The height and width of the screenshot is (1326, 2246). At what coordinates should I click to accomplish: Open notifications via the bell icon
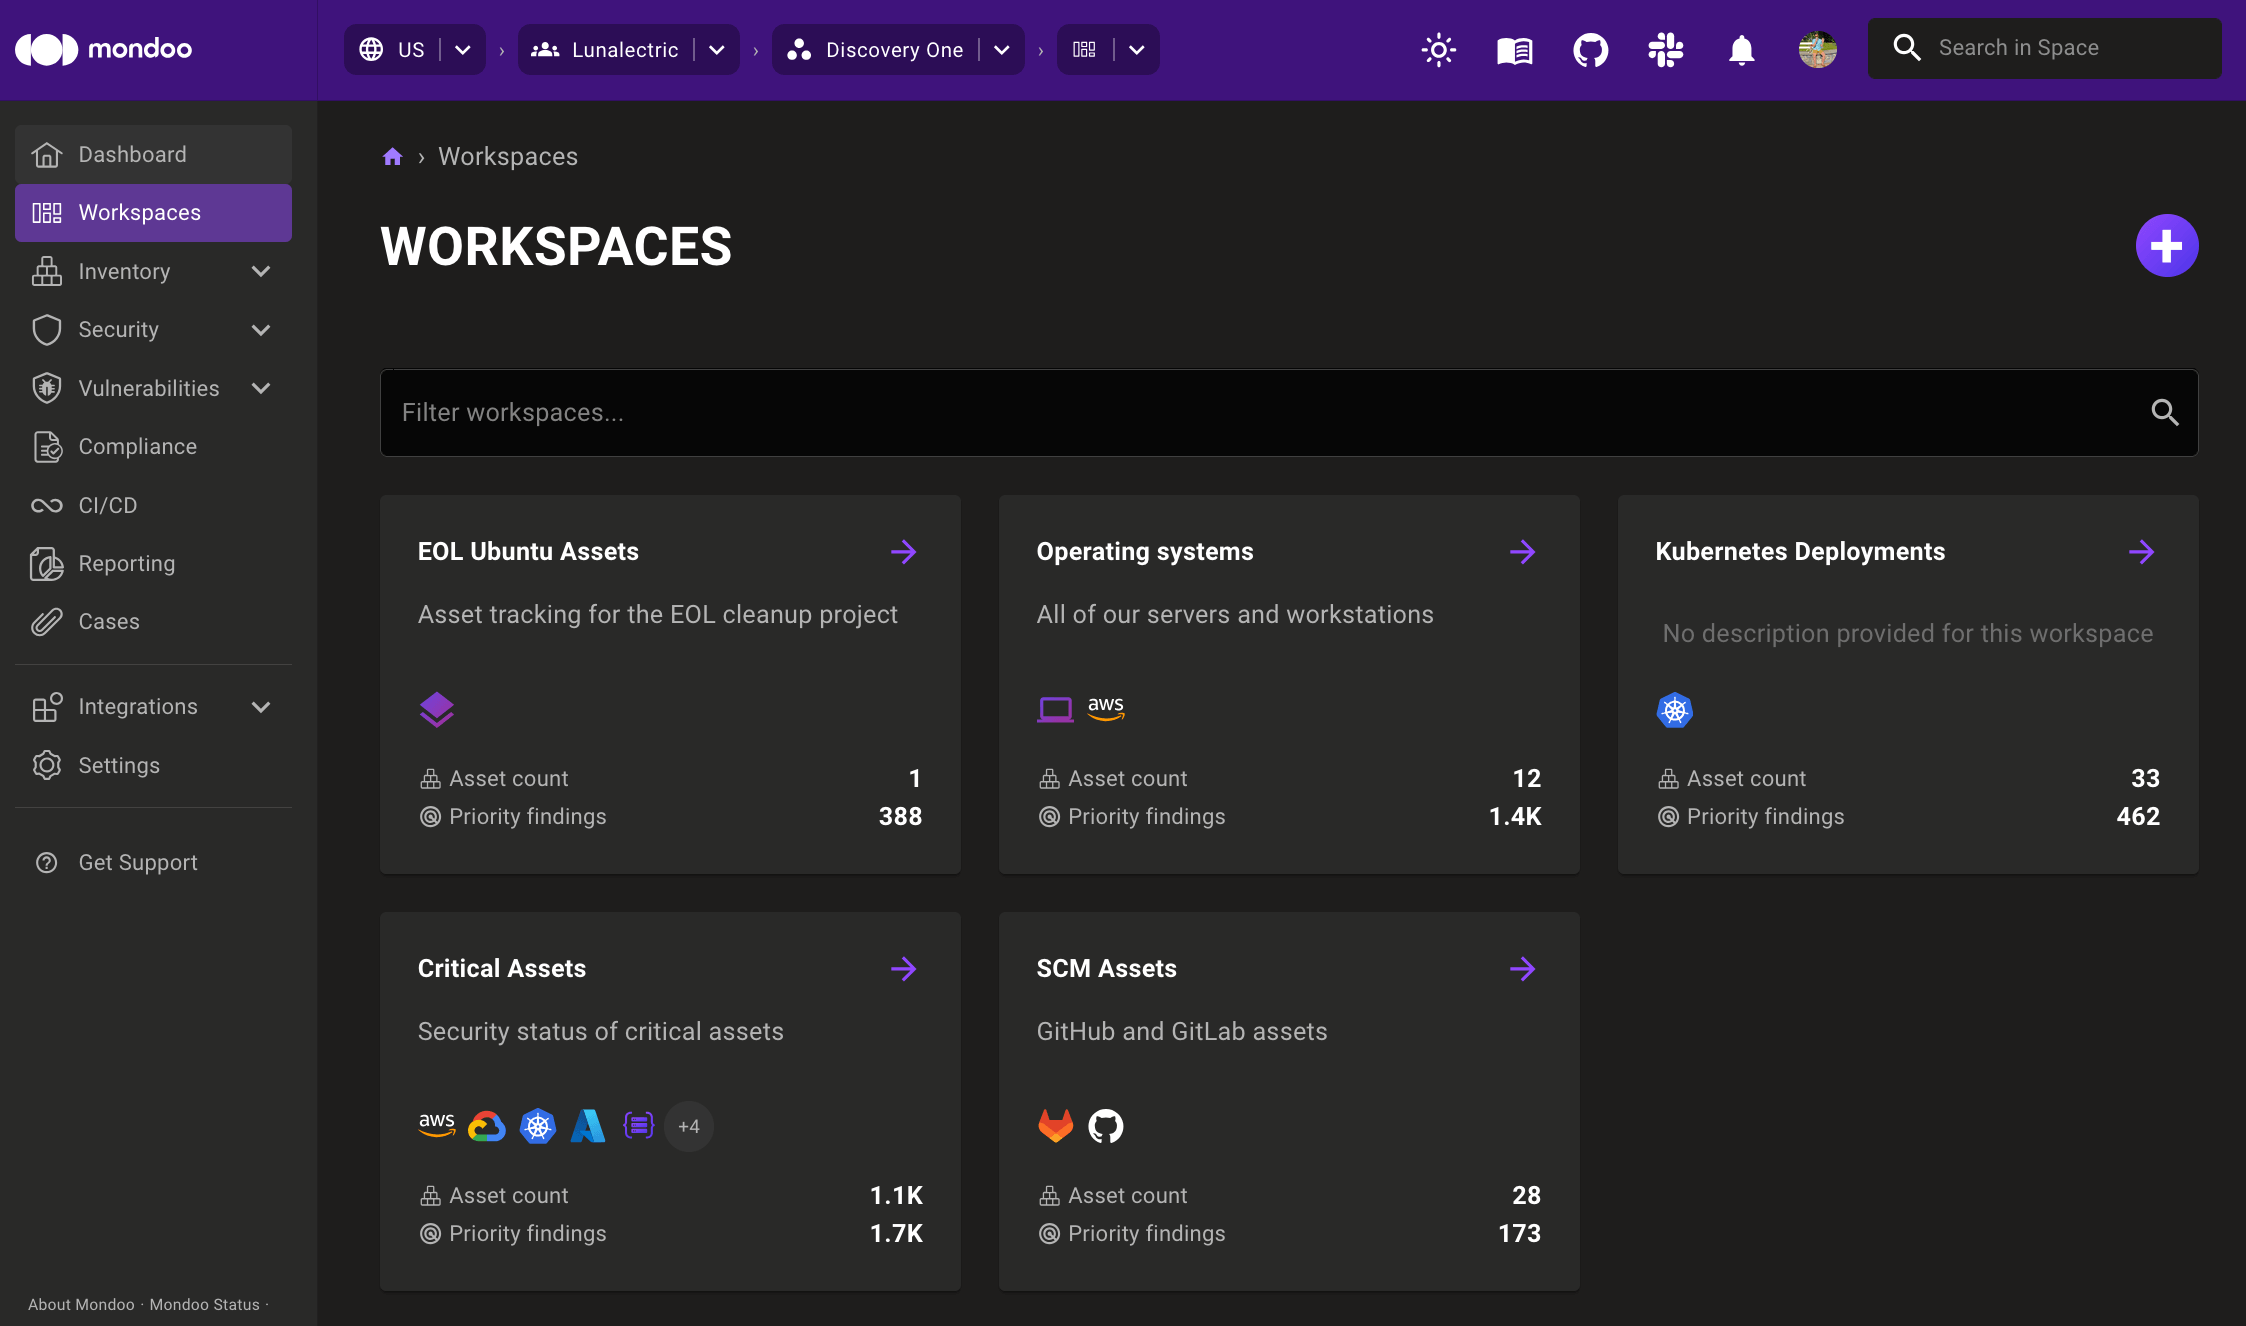1741,49
